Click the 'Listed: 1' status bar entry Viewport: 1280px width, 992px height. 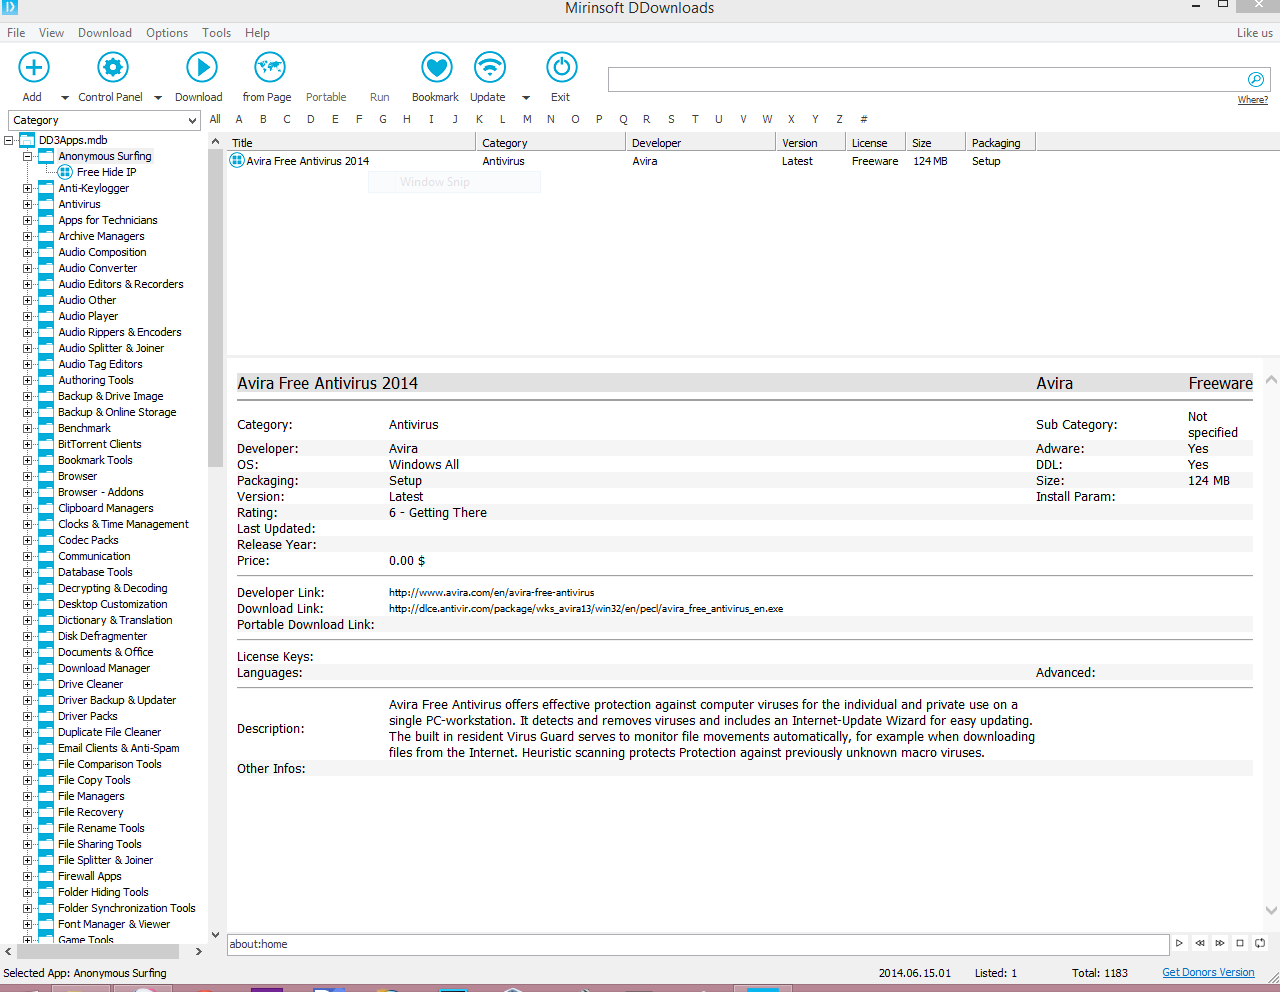pos(996,972)
